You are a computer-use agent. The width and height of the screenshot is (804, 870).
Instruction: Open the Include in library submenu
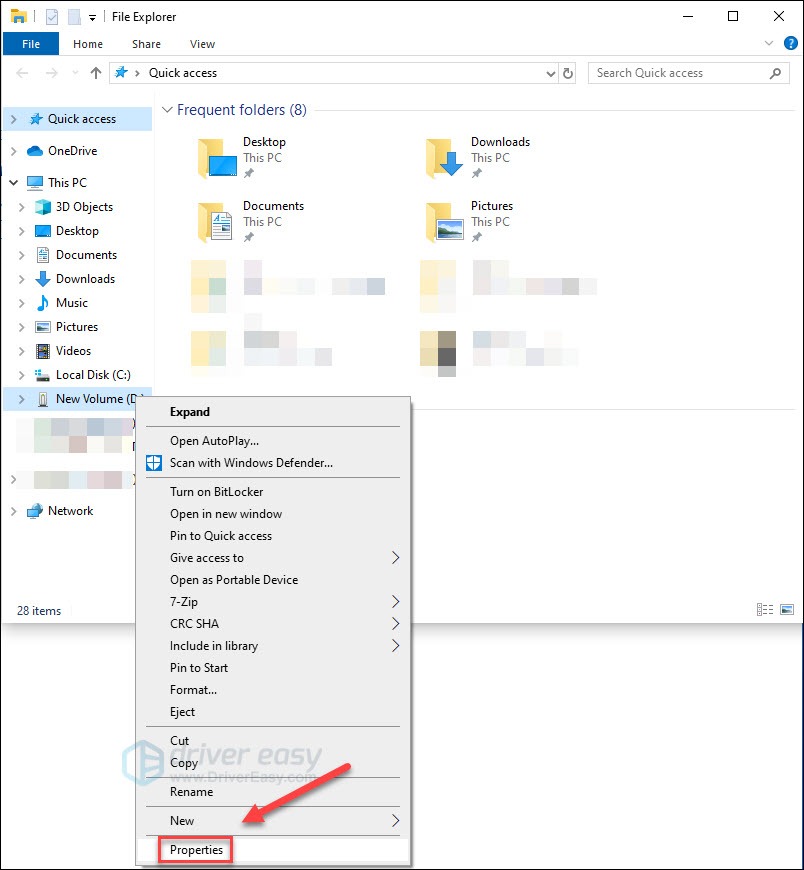click(272, 646)
